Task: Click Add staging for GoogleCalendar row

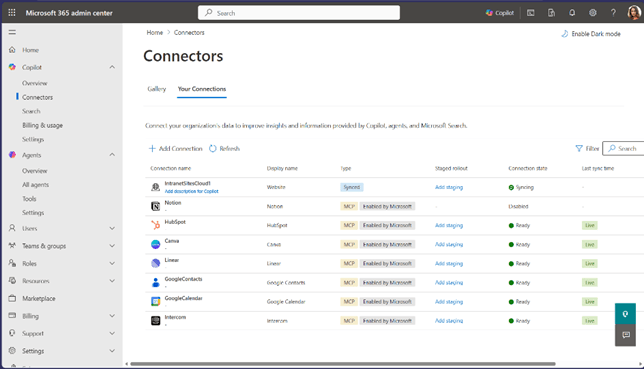Action: [449, 302]
